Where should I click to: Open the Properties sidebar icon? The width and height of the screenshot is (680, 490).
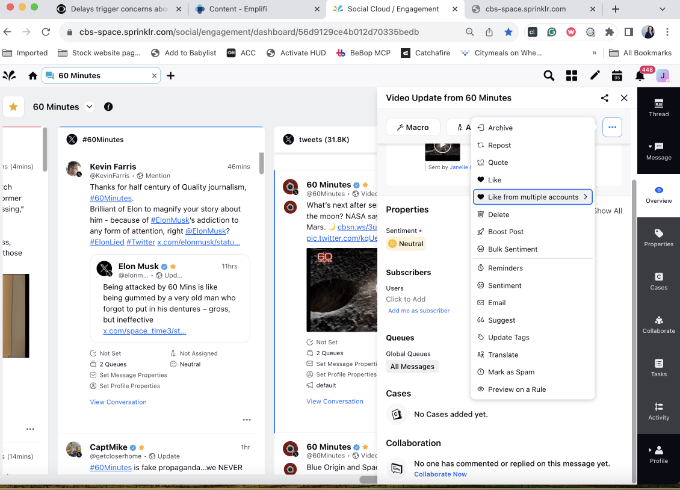(x=659, y=238)
